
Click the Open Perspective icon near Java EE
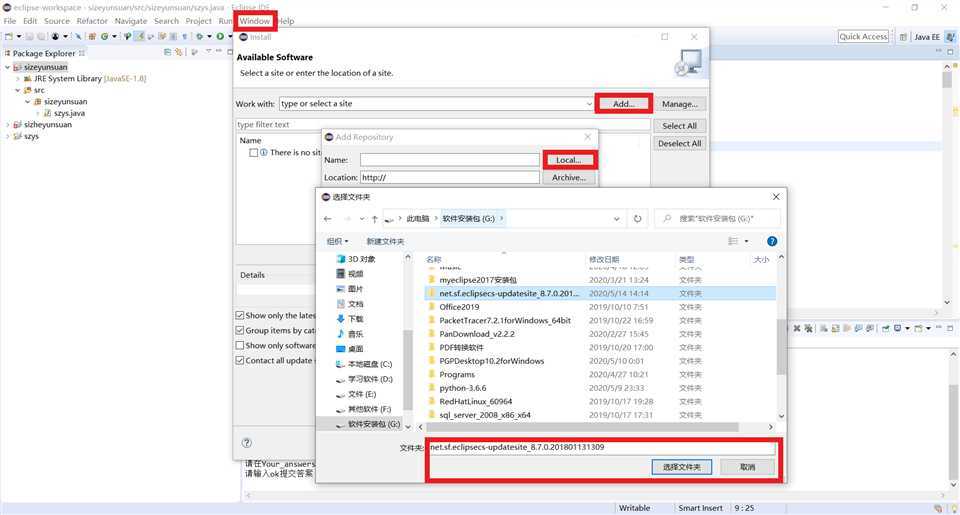pyautogui.click(x=903, y=37)
